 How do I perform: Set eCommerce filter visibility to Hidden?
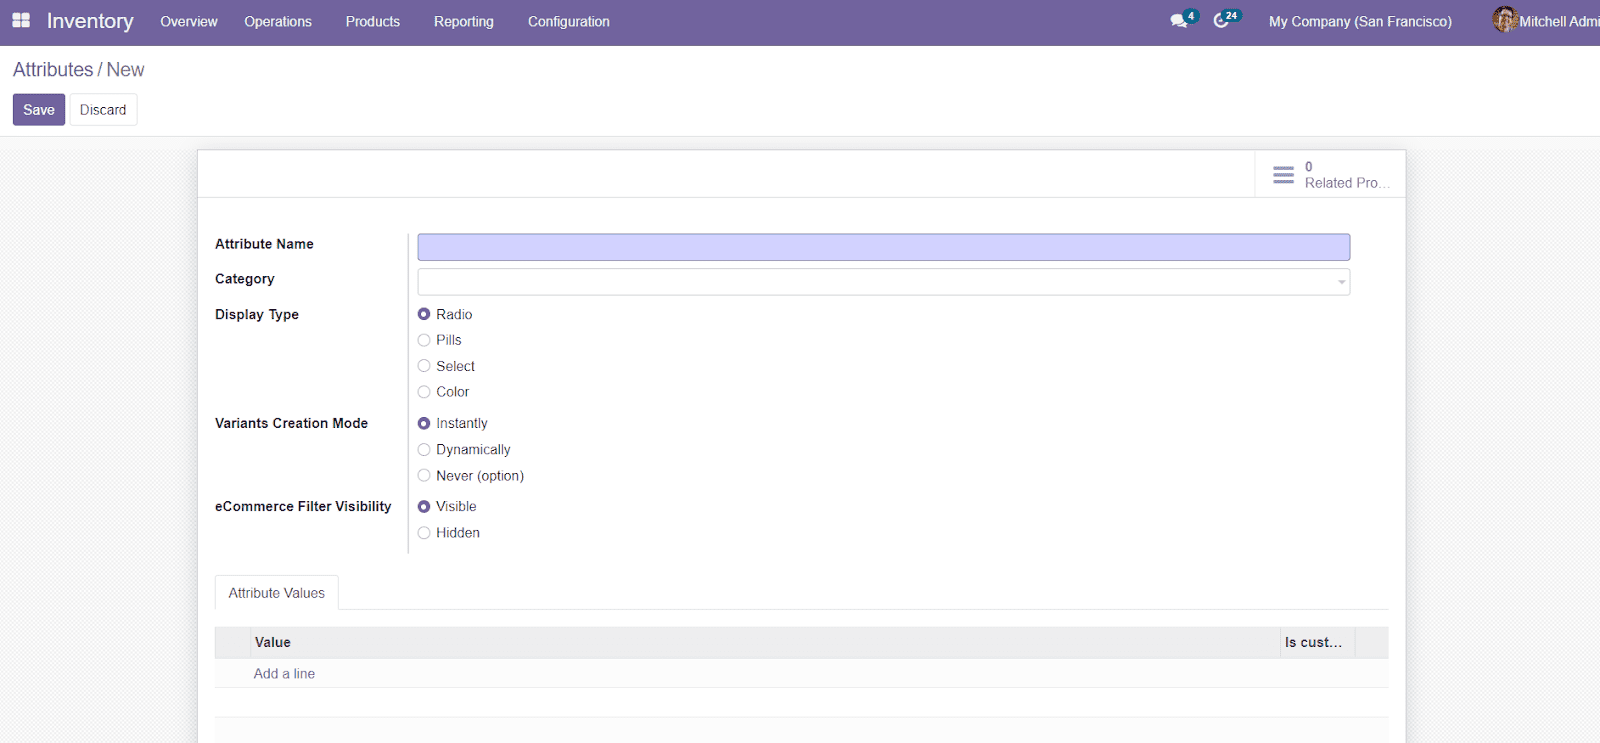pyautogui.click(x=424, y=533)
